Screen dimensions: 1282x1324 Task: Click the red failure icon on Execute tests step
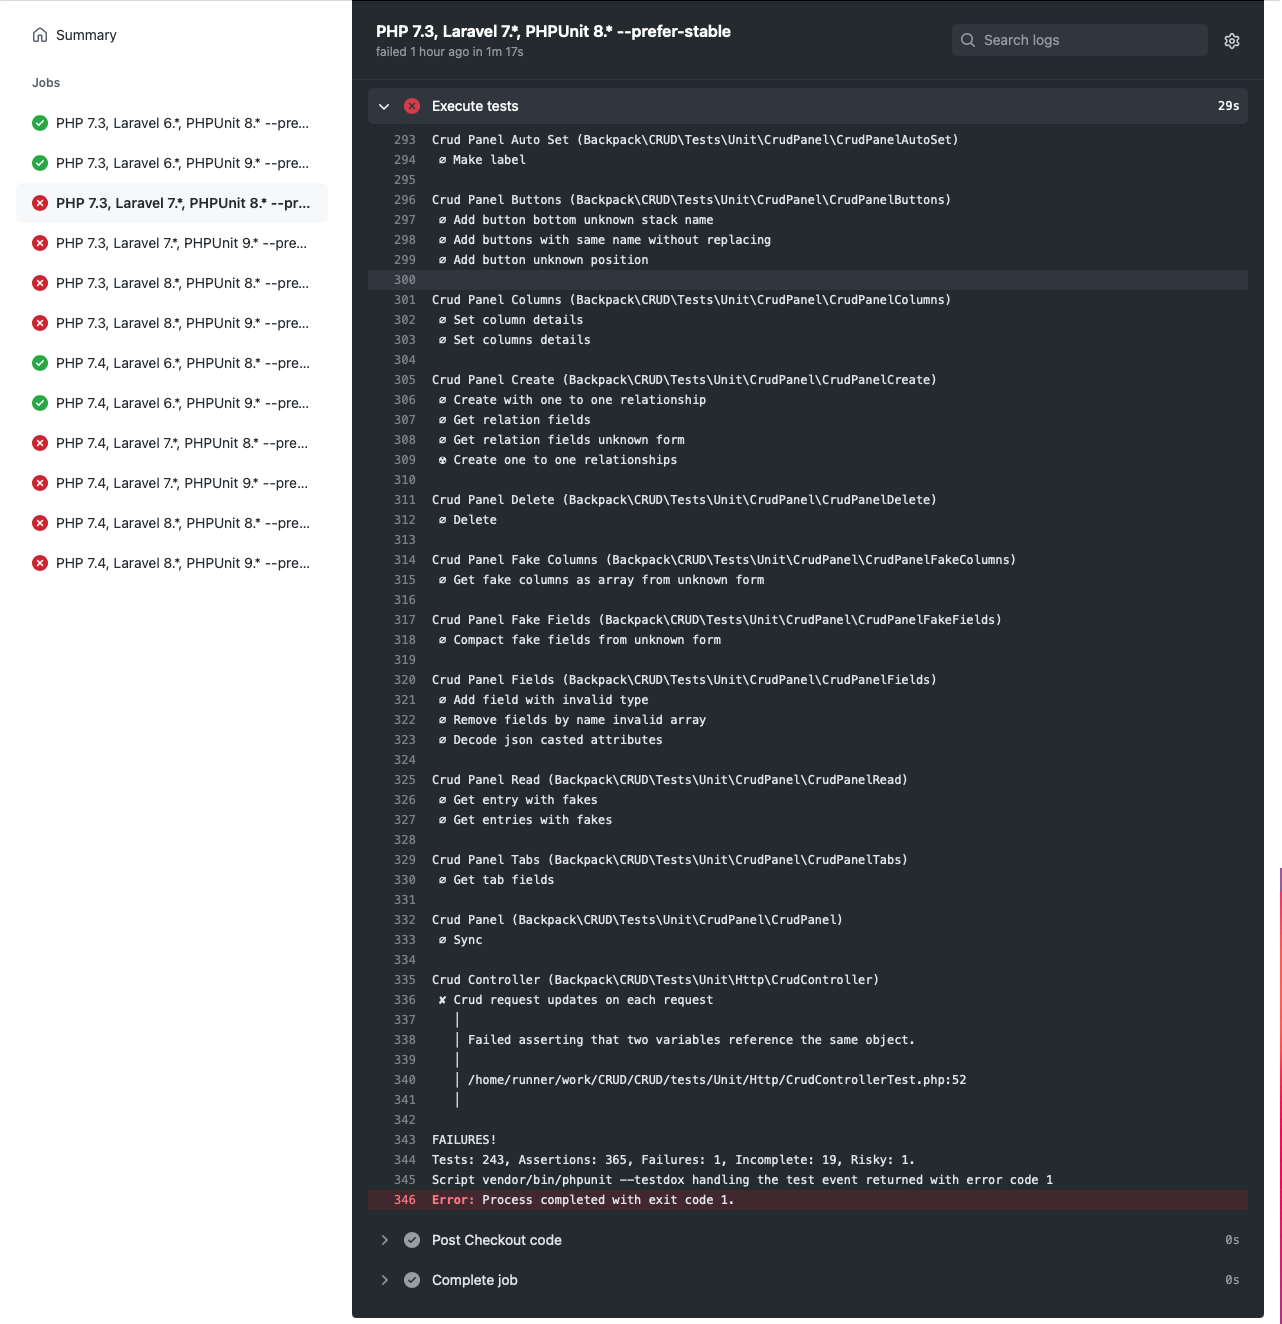412,106
